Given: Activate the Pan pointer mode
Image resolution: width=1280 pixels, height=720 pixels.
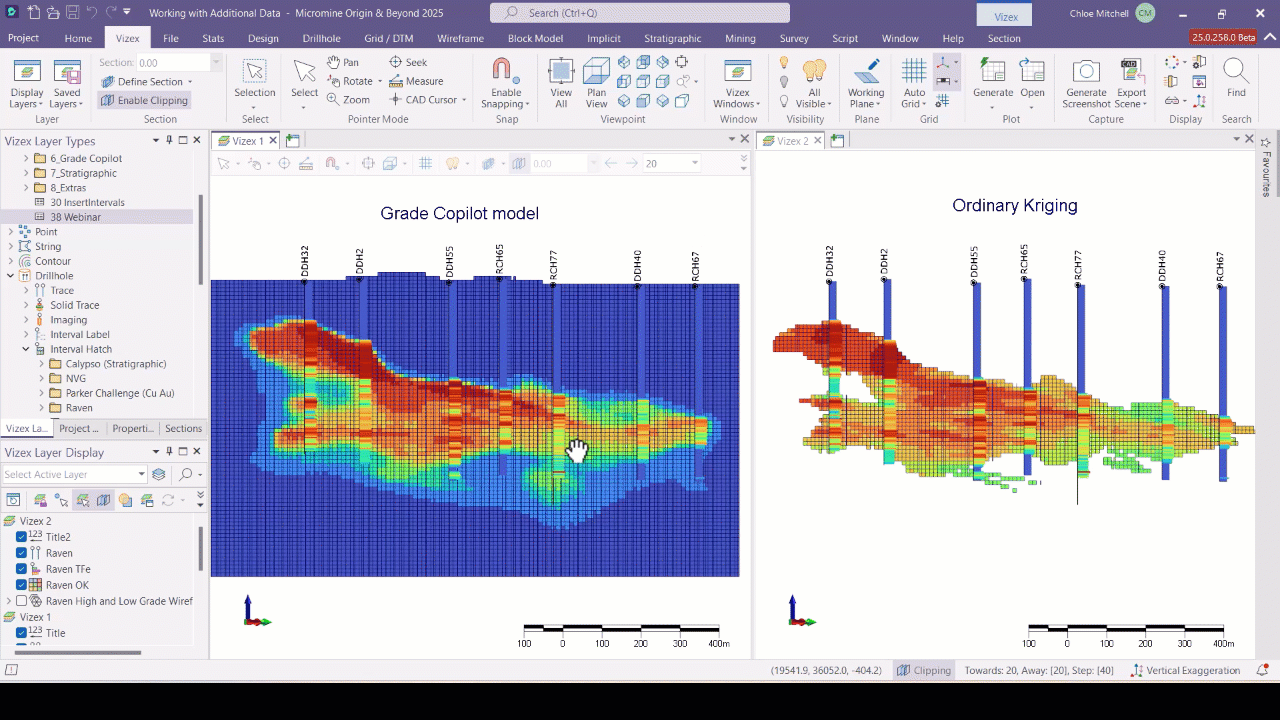Looking at the screenshot, I should coord(343,62).
